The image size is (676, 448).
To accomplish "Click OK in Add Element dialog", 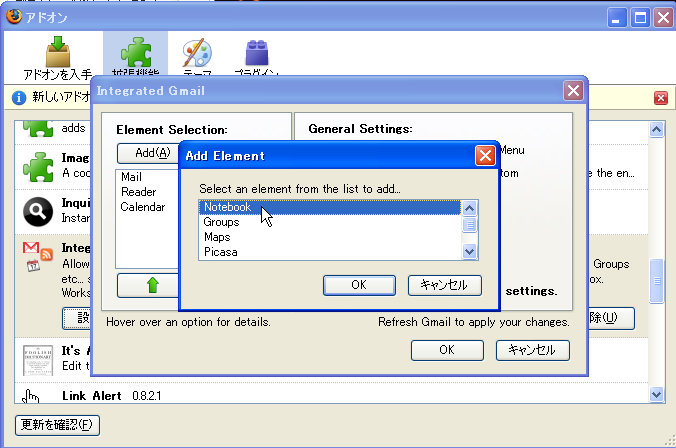I will tap(359, 285).
